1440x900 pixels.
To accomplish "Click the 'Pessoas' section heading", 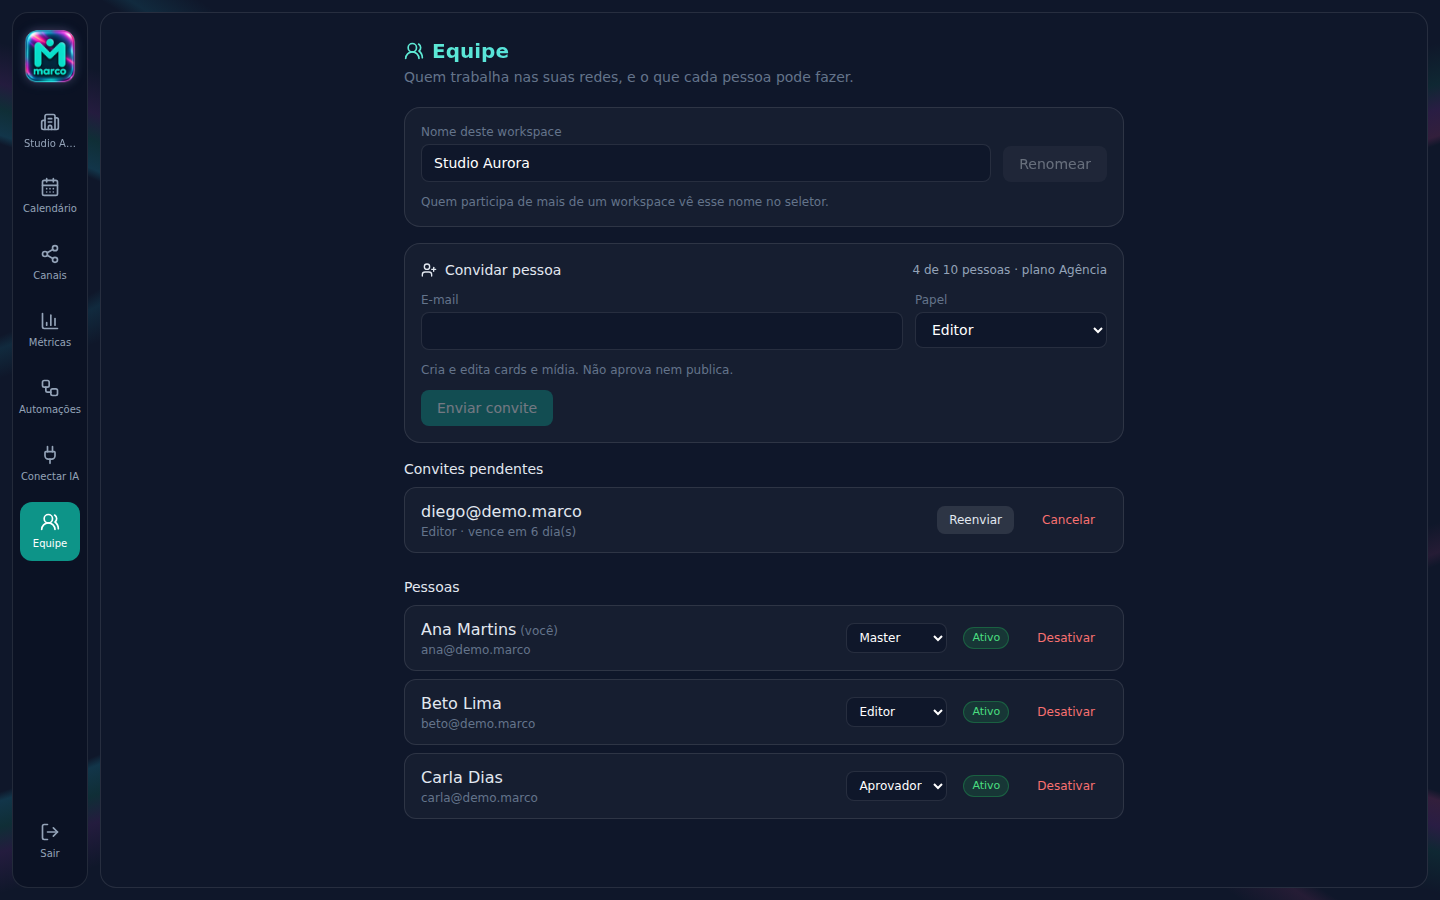I will pyautogui.click(x=432, y=587).
